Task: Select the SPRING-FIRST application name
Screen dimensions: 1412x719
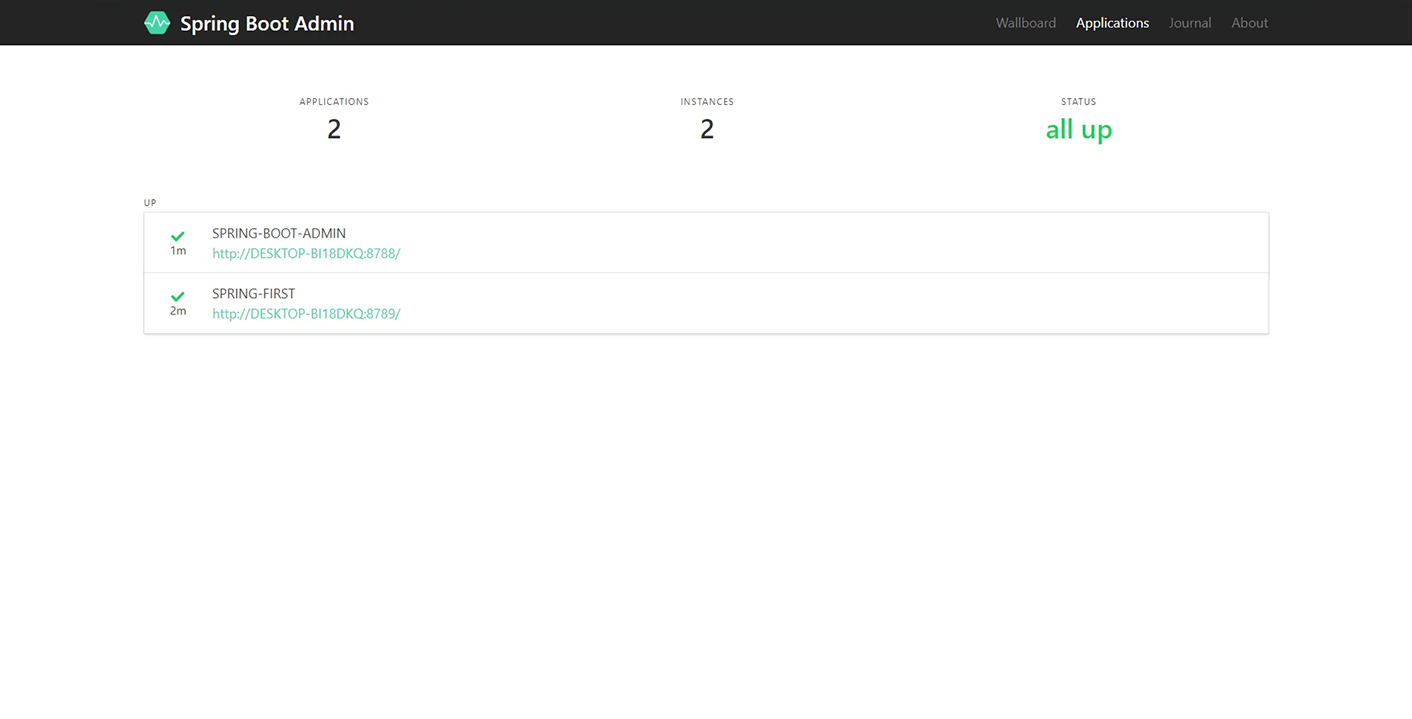Action: [x=254, y=294]
